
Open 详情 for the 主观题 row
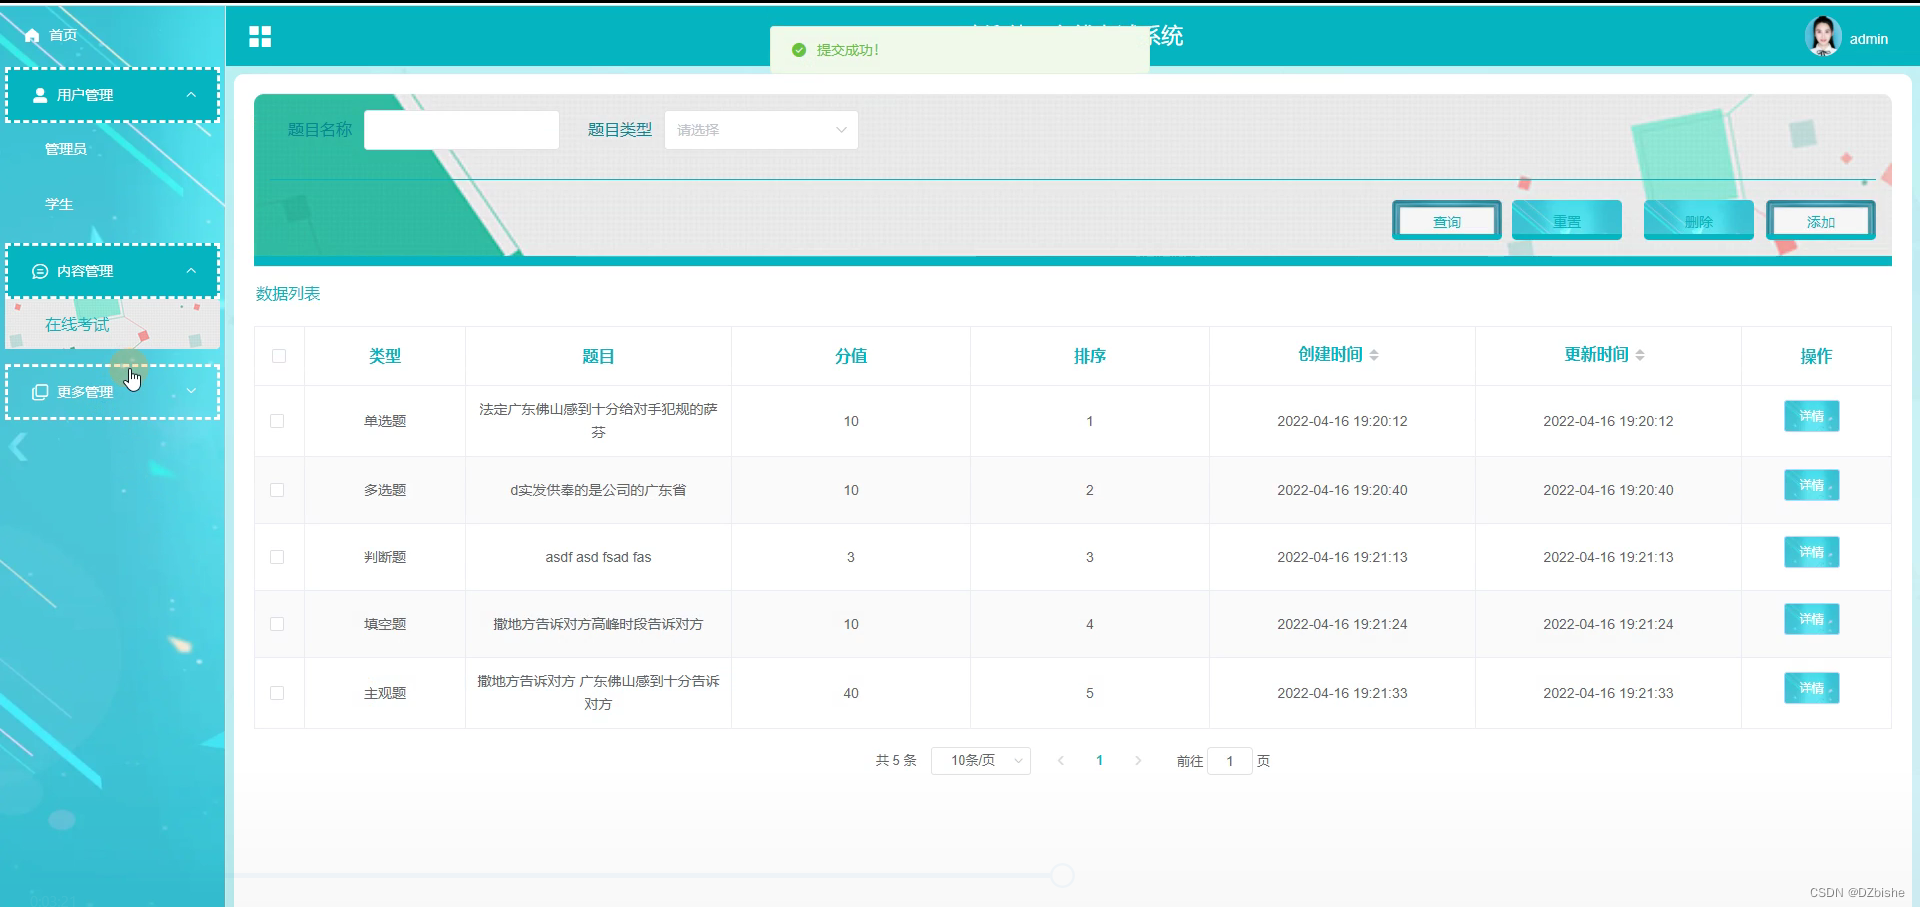pyautogui.click(x=1811, y=688)
